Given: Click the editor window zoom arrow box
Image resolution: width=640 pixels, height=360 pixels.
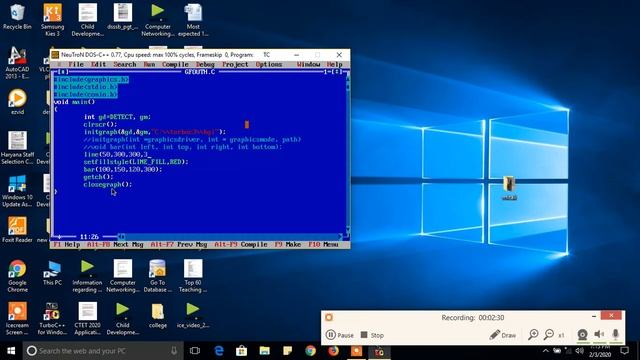Looking at the screenshot, I should [x=338, y=72].
